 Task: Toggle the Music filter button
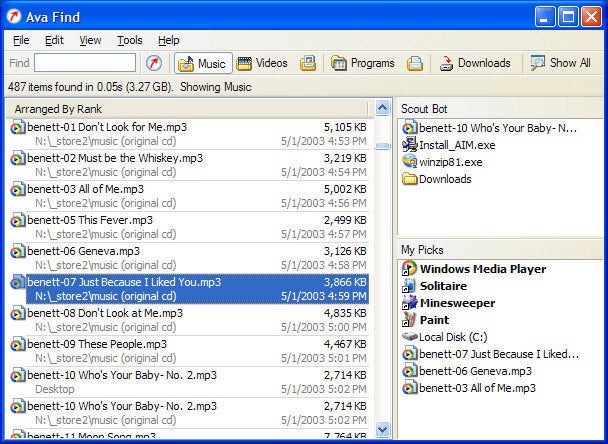(203, 63)
